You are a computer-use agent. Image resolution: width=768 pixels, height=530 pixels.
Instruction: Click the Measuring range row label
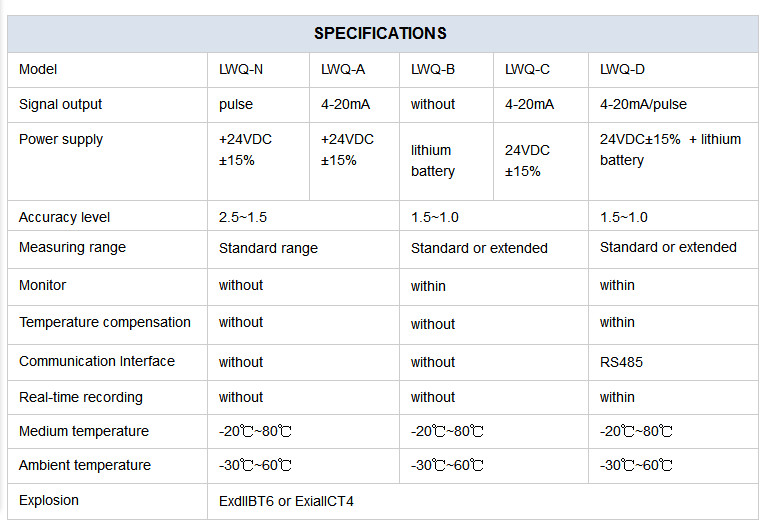[72, 247]
